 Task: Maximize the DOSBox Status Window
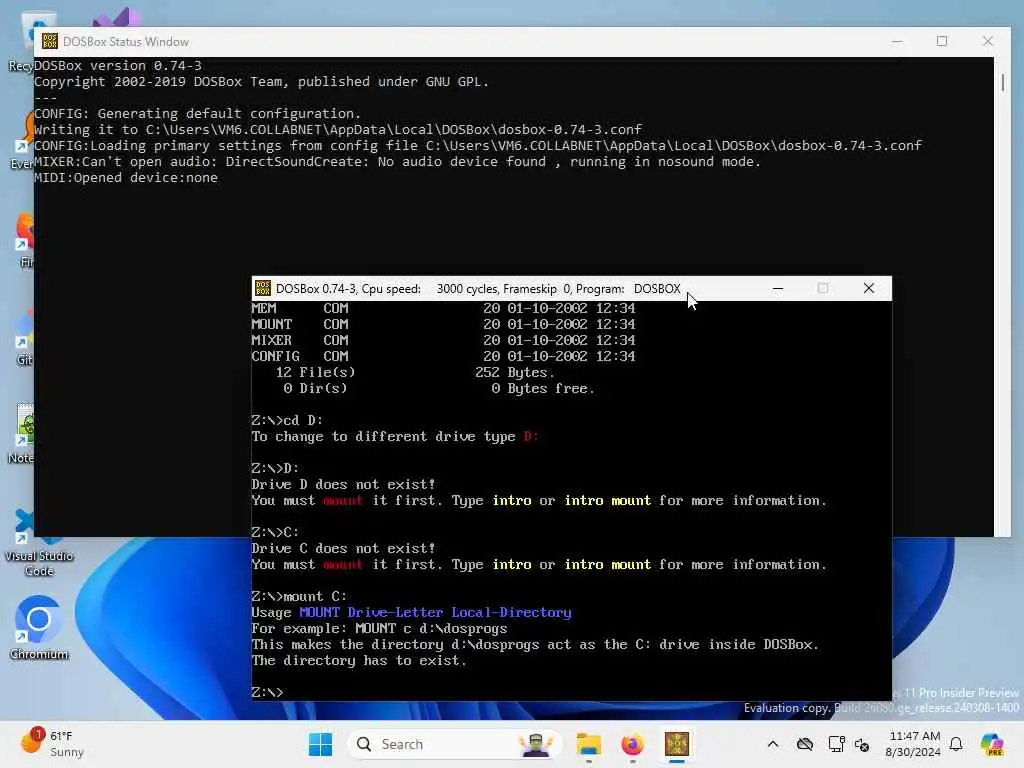pos(941,41)
